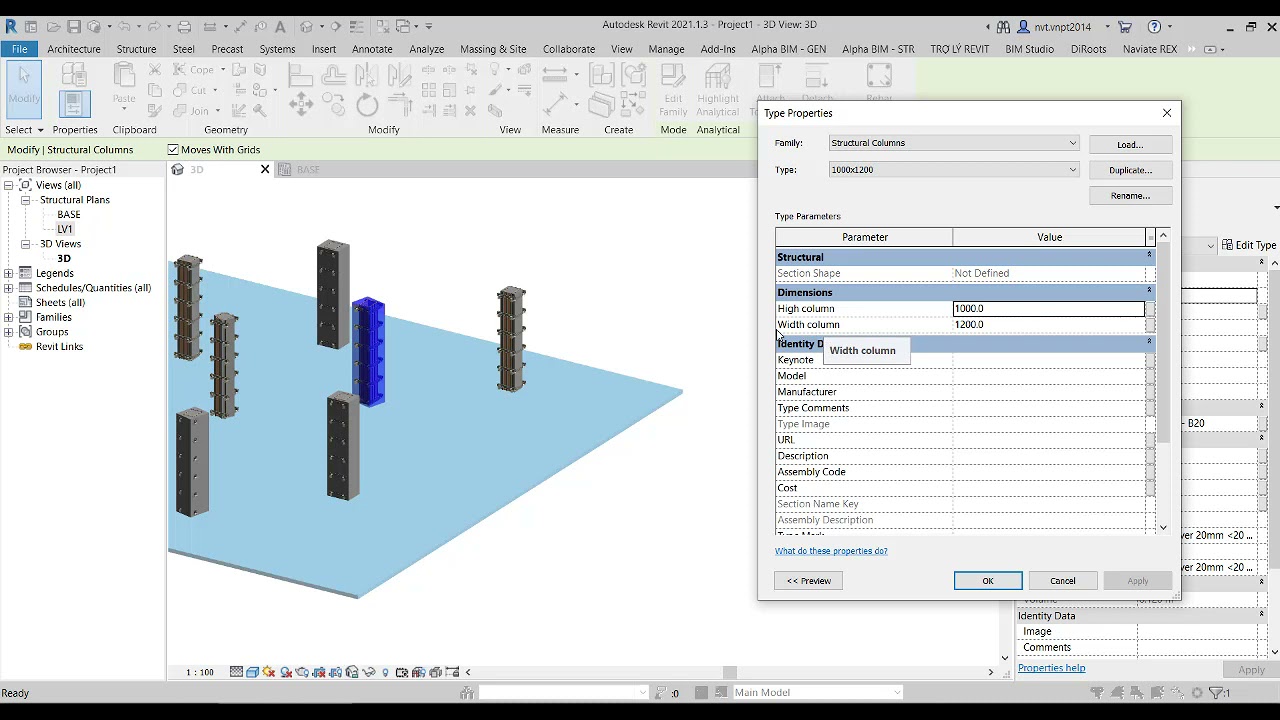Click Highlight Analytical ribbon button
The image size is (1280, 720).
click(x=718, y=90)
